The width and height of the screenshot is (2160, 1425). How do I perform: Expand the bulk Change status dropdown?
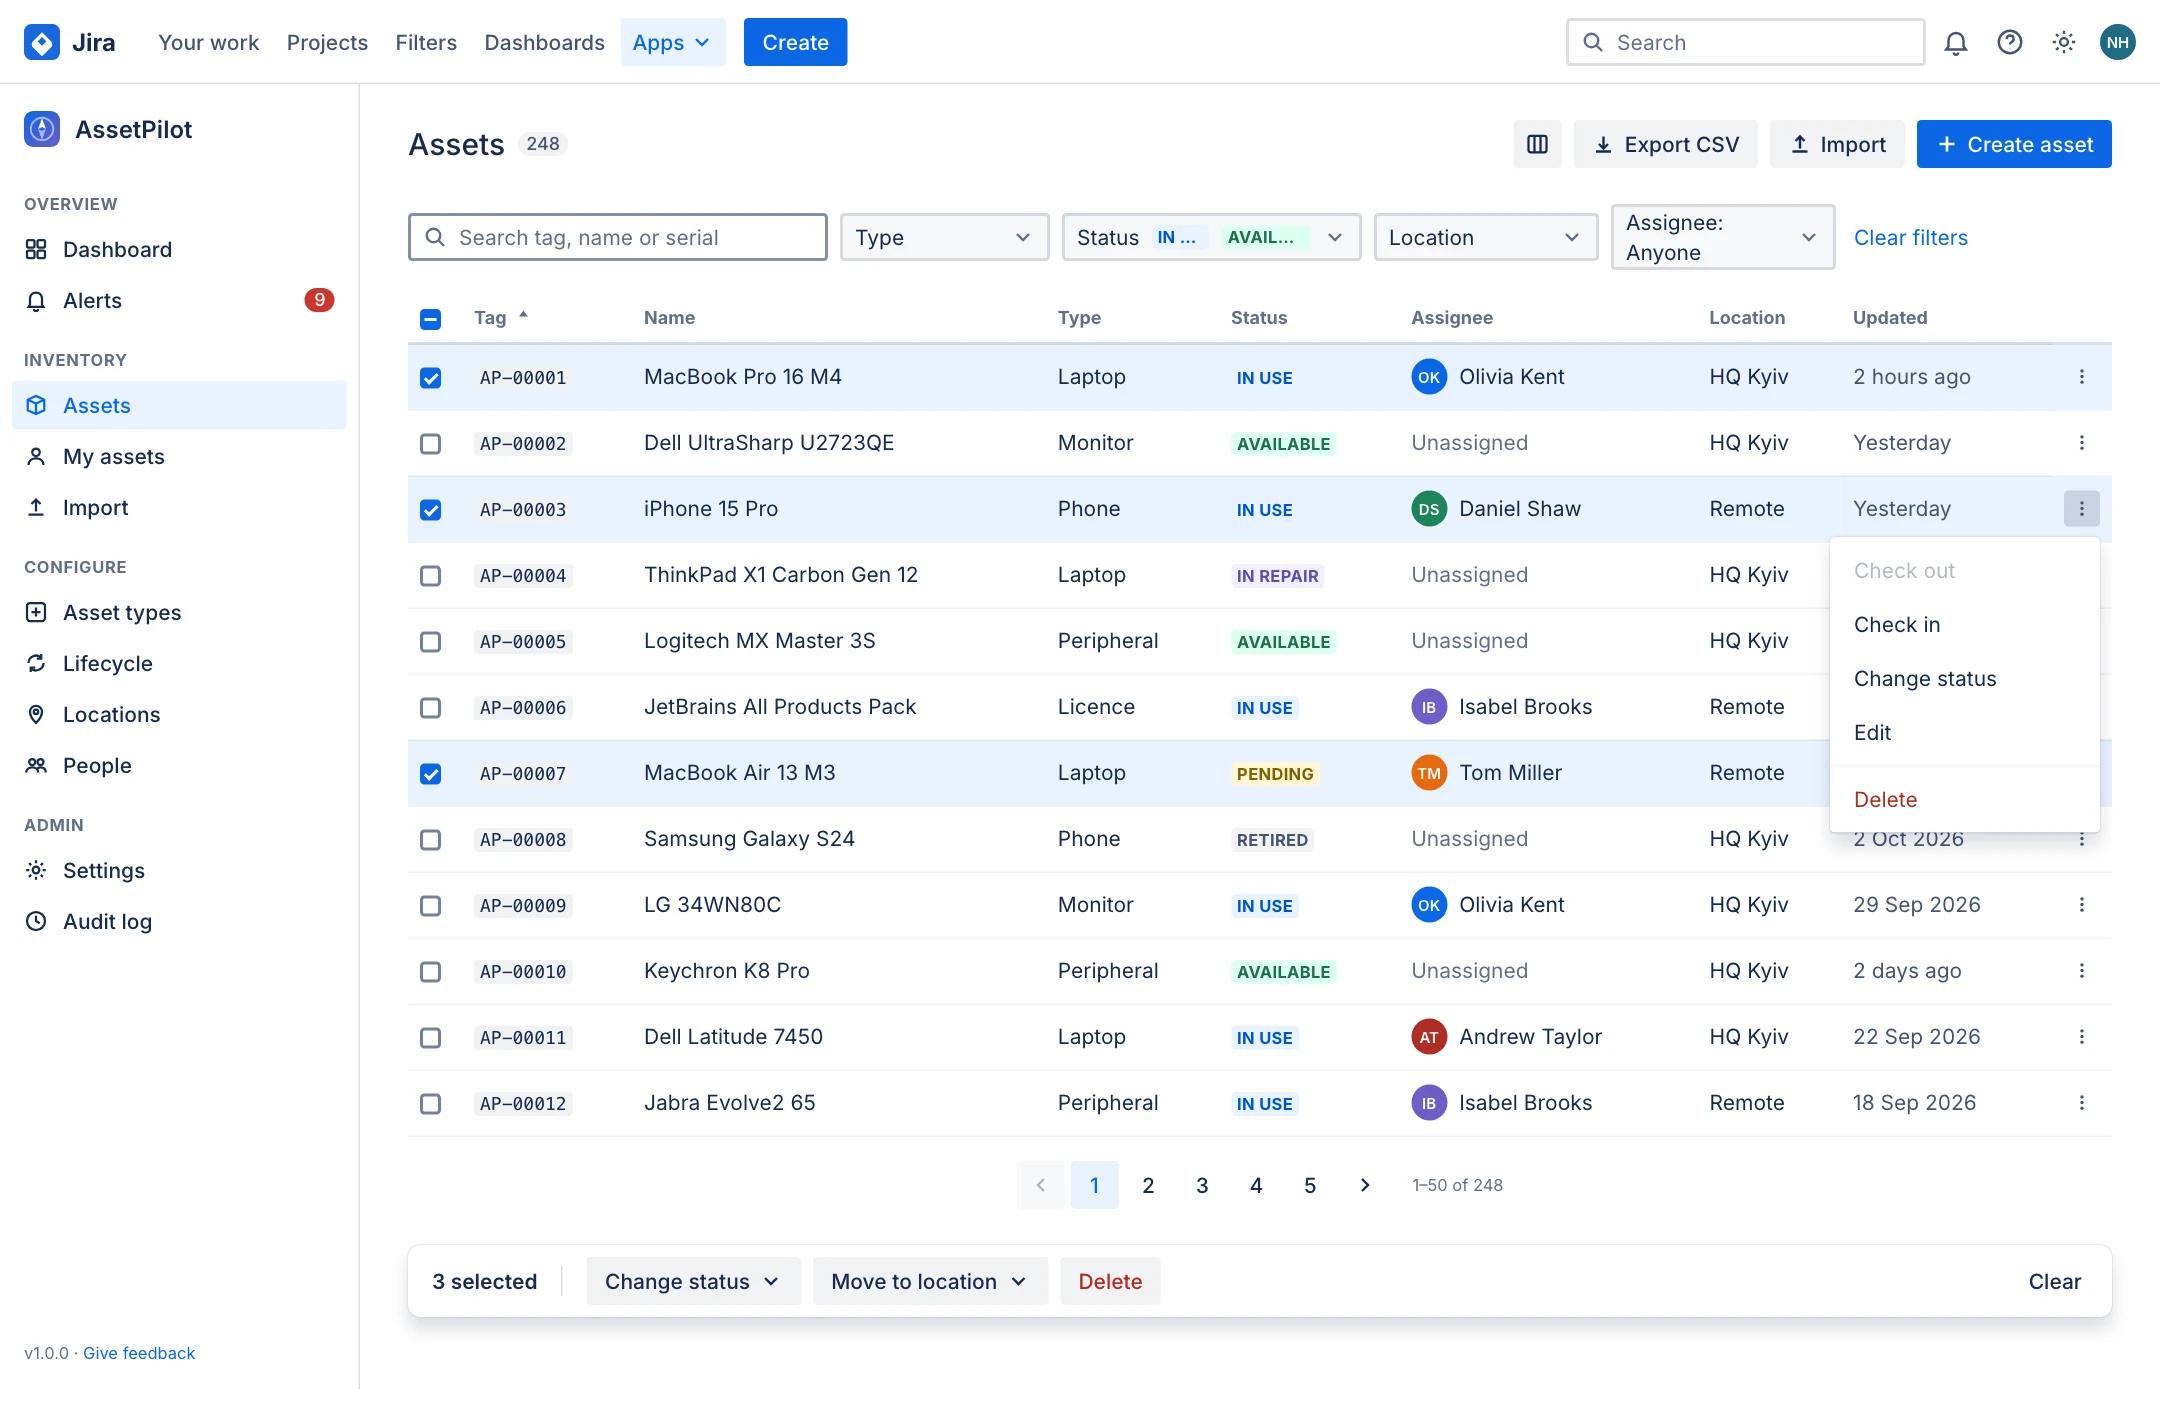point(692,1281)
